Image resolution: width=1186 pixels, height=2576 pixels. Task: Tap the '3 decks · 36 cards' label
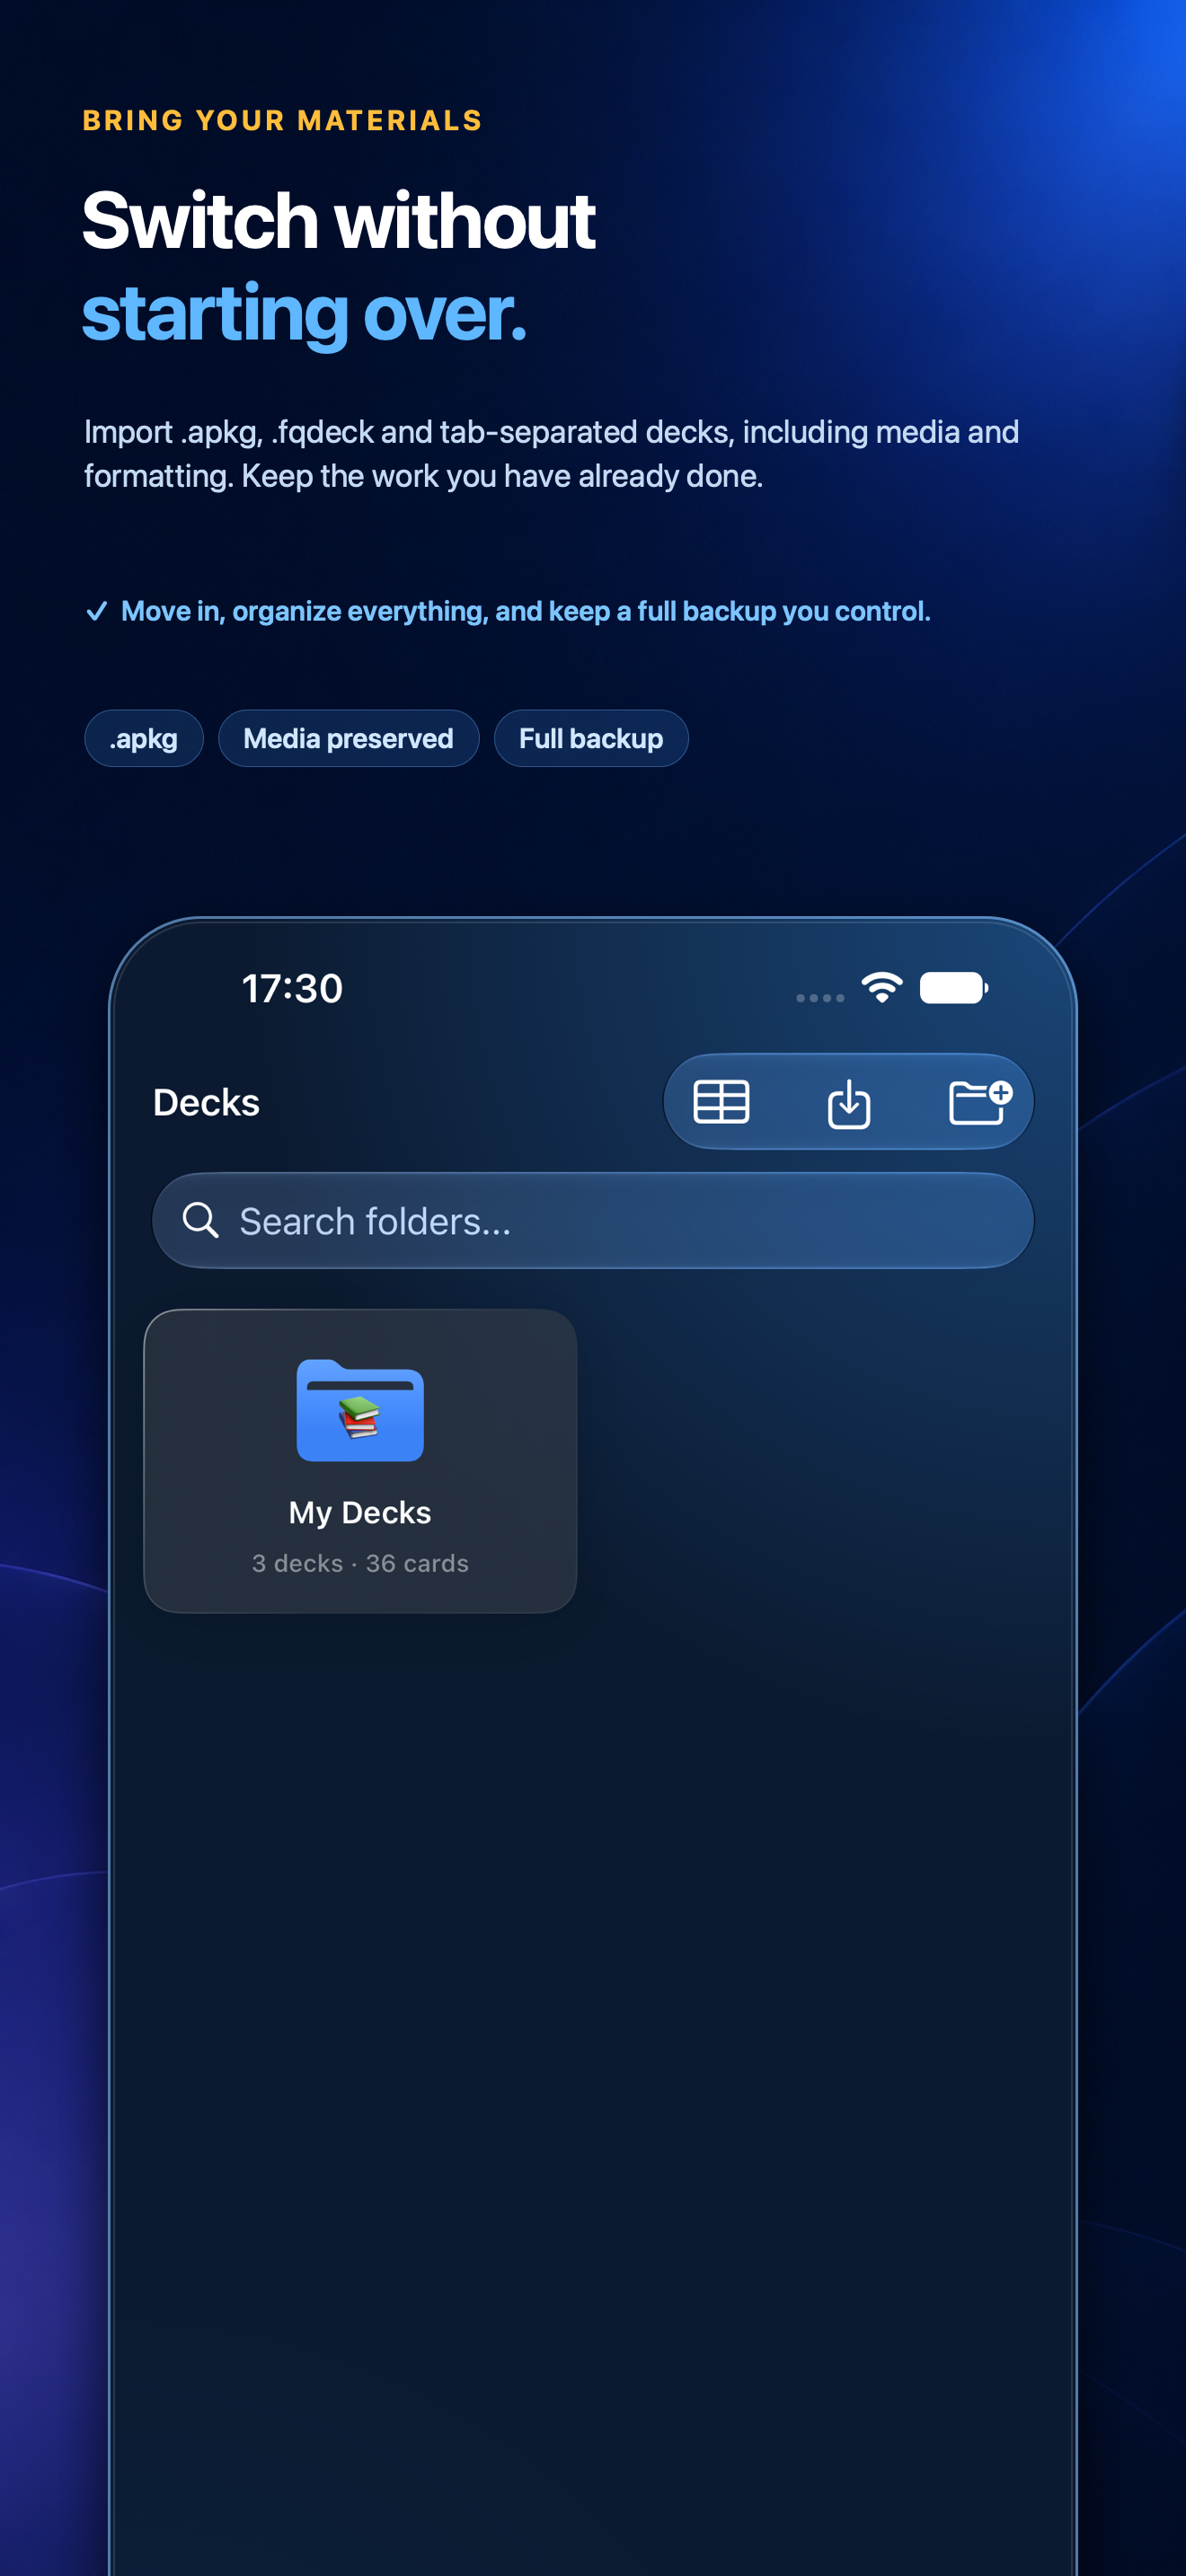tap(360, 1563)
